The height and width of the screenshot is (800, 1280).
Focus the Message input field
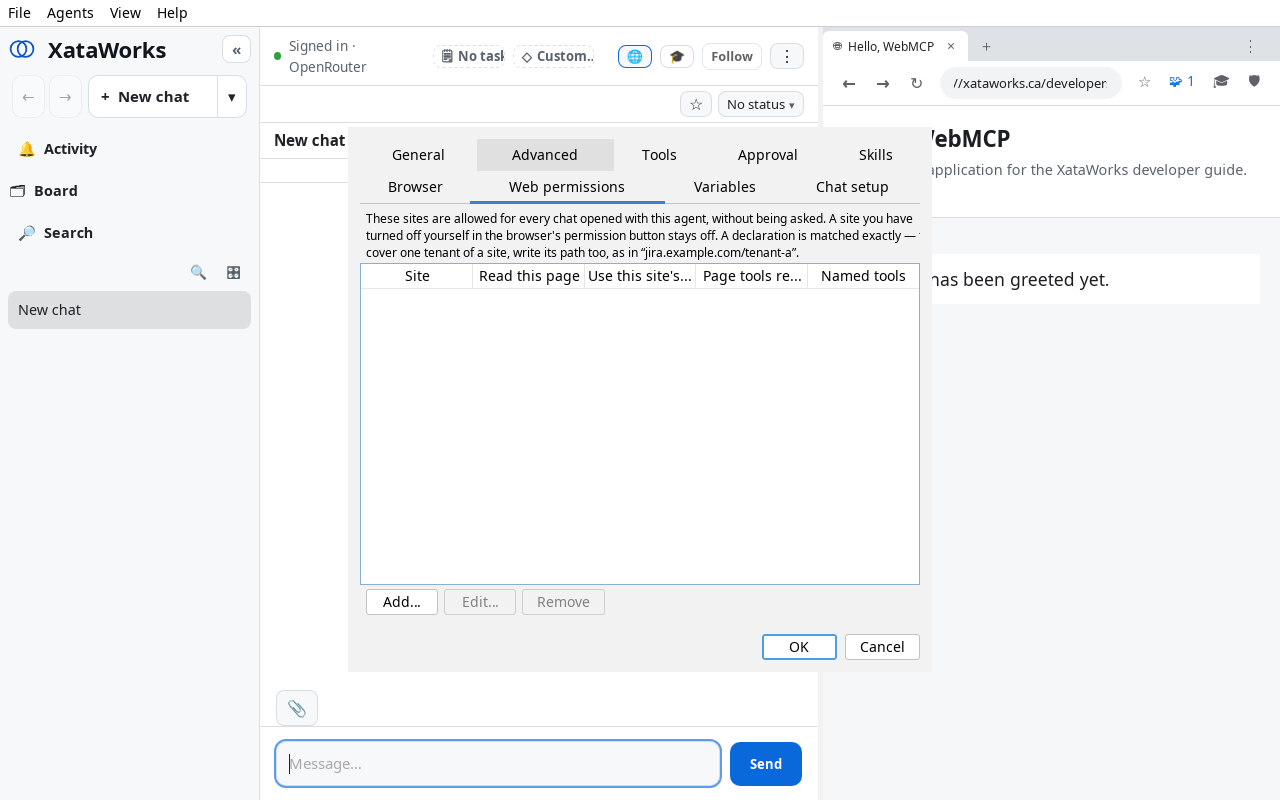(x=498, y=764)
